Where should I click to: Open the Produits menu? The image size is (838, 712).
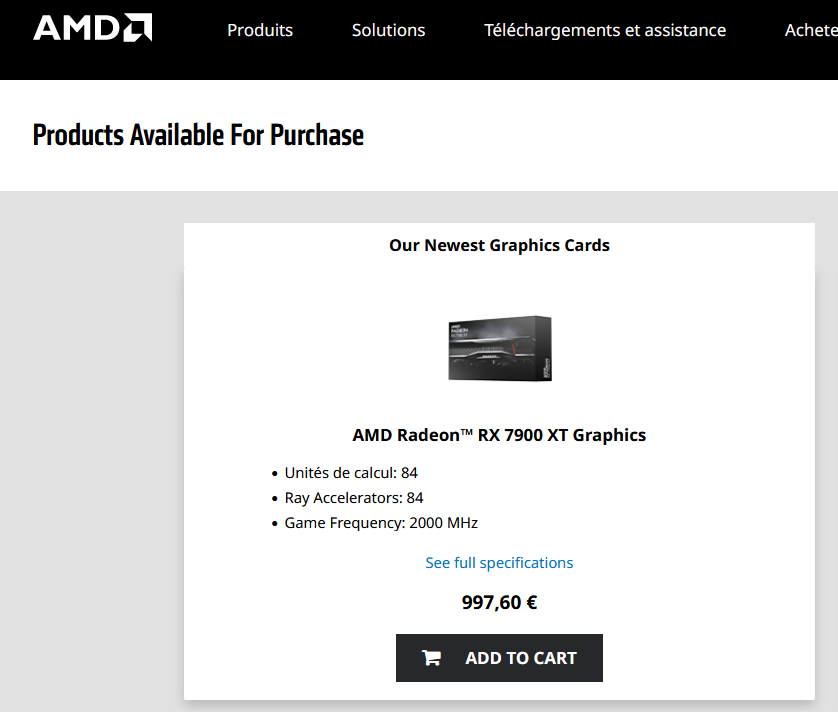pyautogui.click(x=260, y=30)
